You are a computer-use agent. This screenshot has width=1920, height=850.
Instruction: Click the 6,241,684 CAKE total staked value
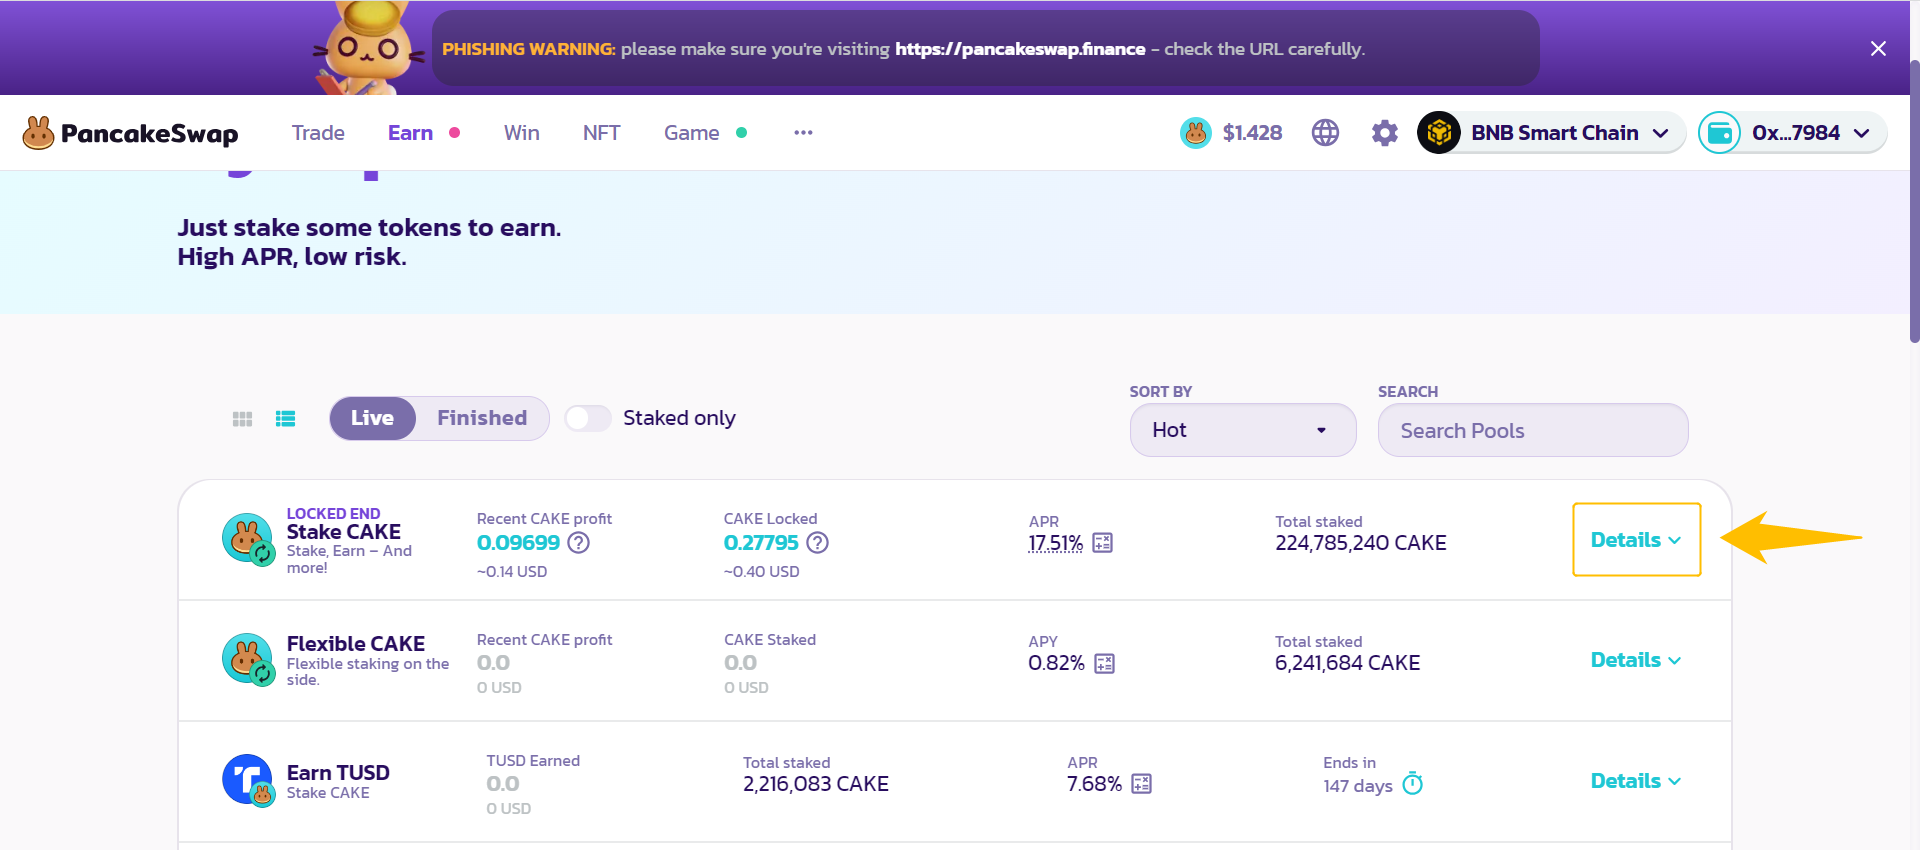coord(1348,663)
